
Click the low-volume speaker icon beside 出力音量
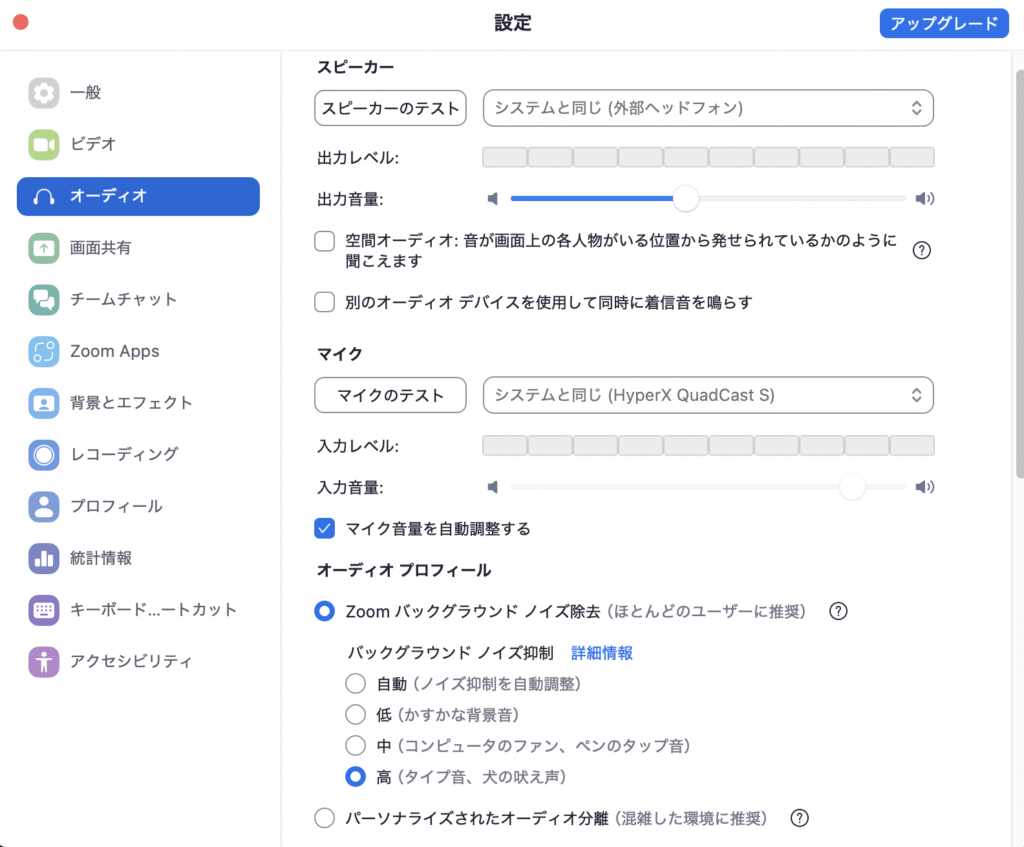coord(493,199)
